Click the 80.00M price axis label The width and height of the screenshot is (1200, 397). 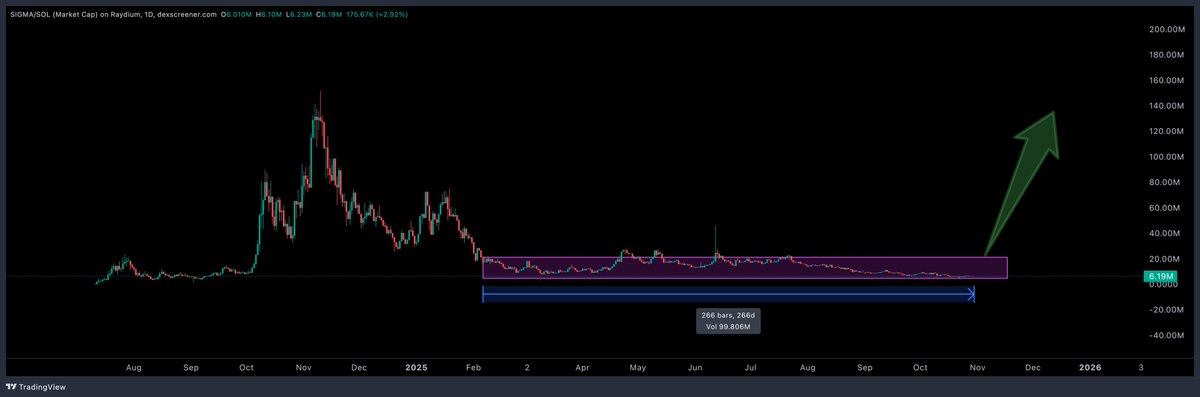coord(1165,183)
